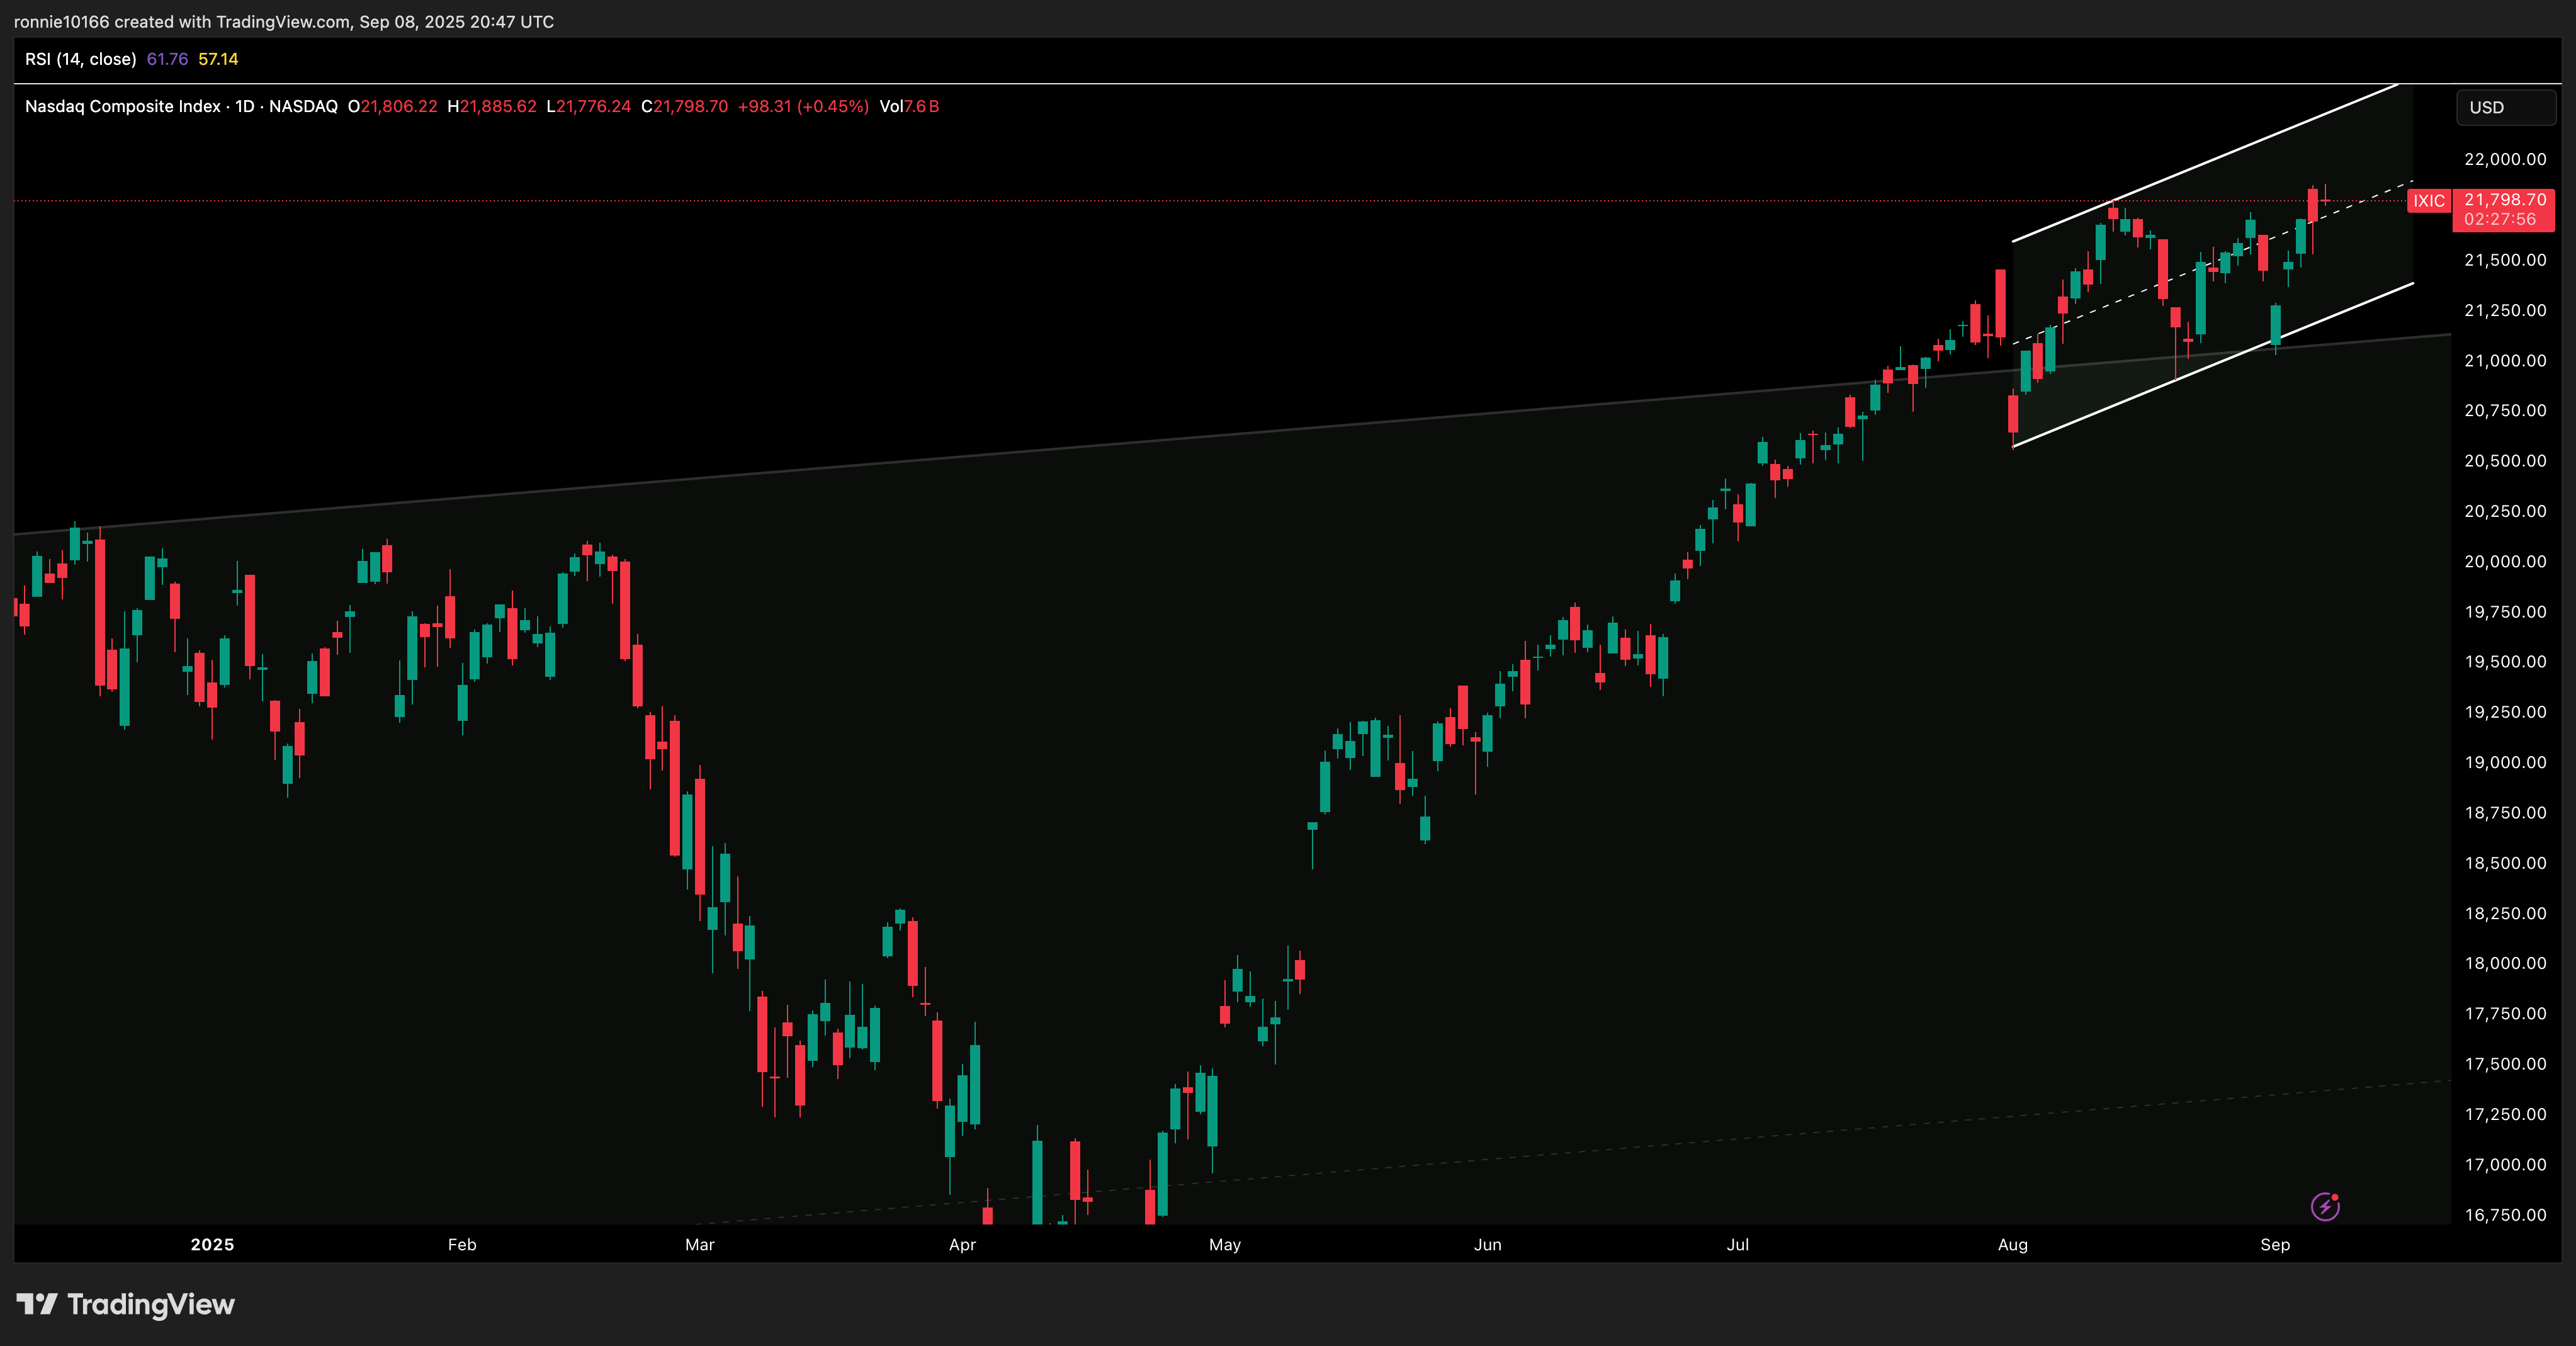Click the purple RSI value 61.76
Image resolution: width=2576 pixels, height=1346 pixels.
(x=167, y=59)
